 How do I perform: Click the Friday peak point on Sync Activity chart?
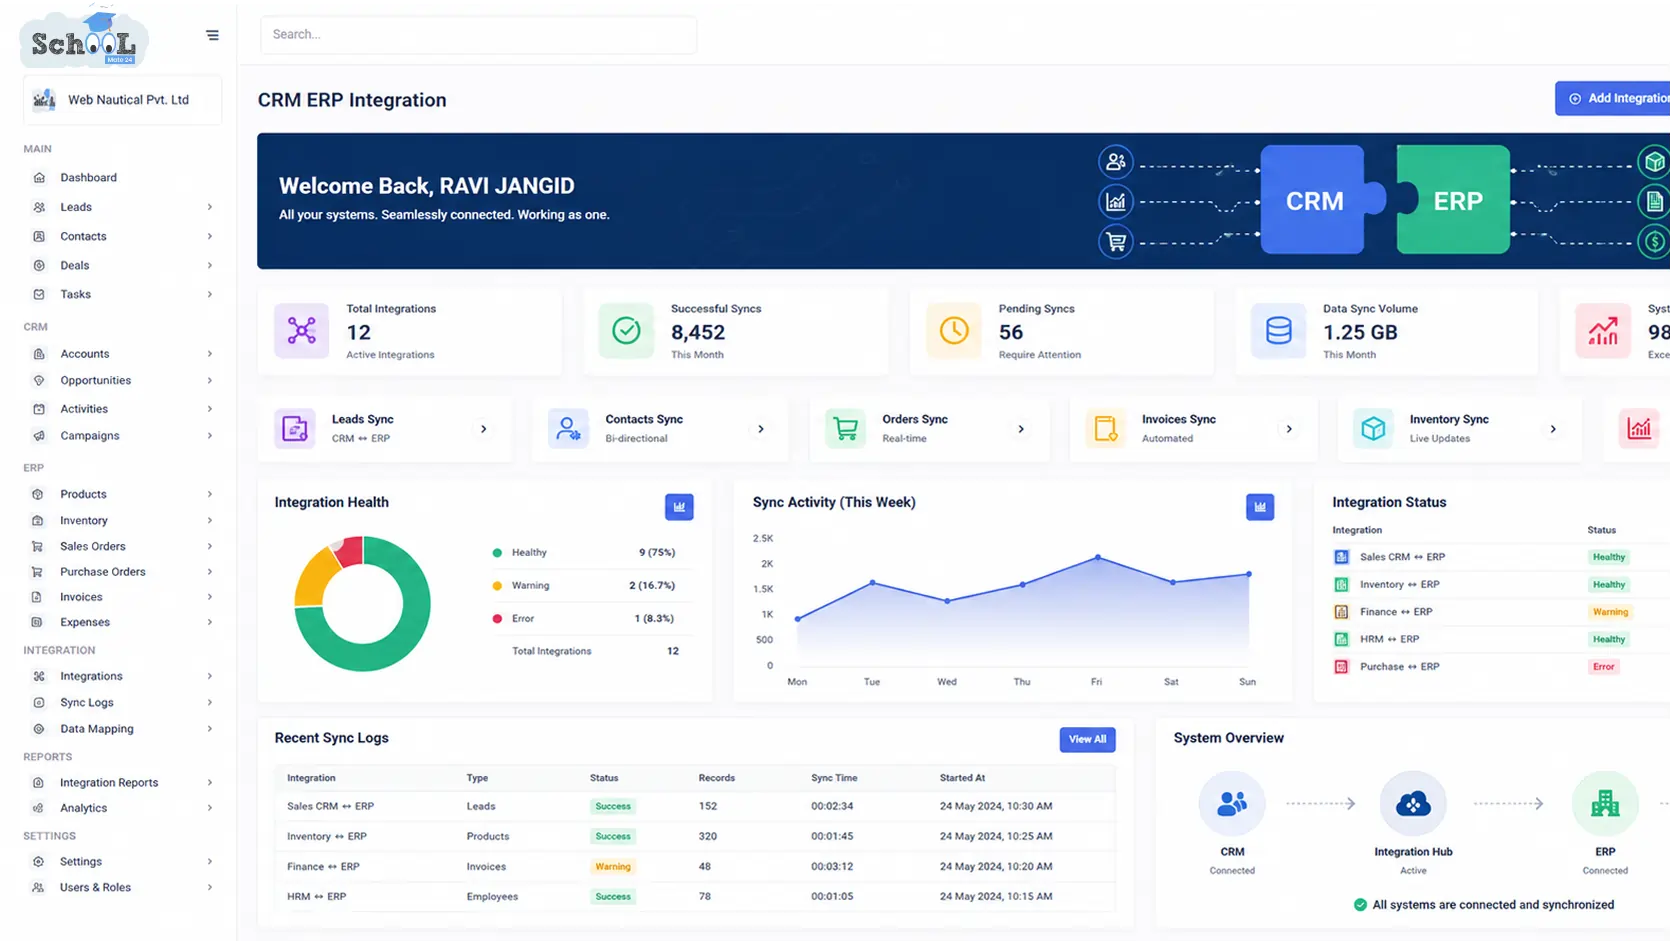click(x=1098, y=557)
